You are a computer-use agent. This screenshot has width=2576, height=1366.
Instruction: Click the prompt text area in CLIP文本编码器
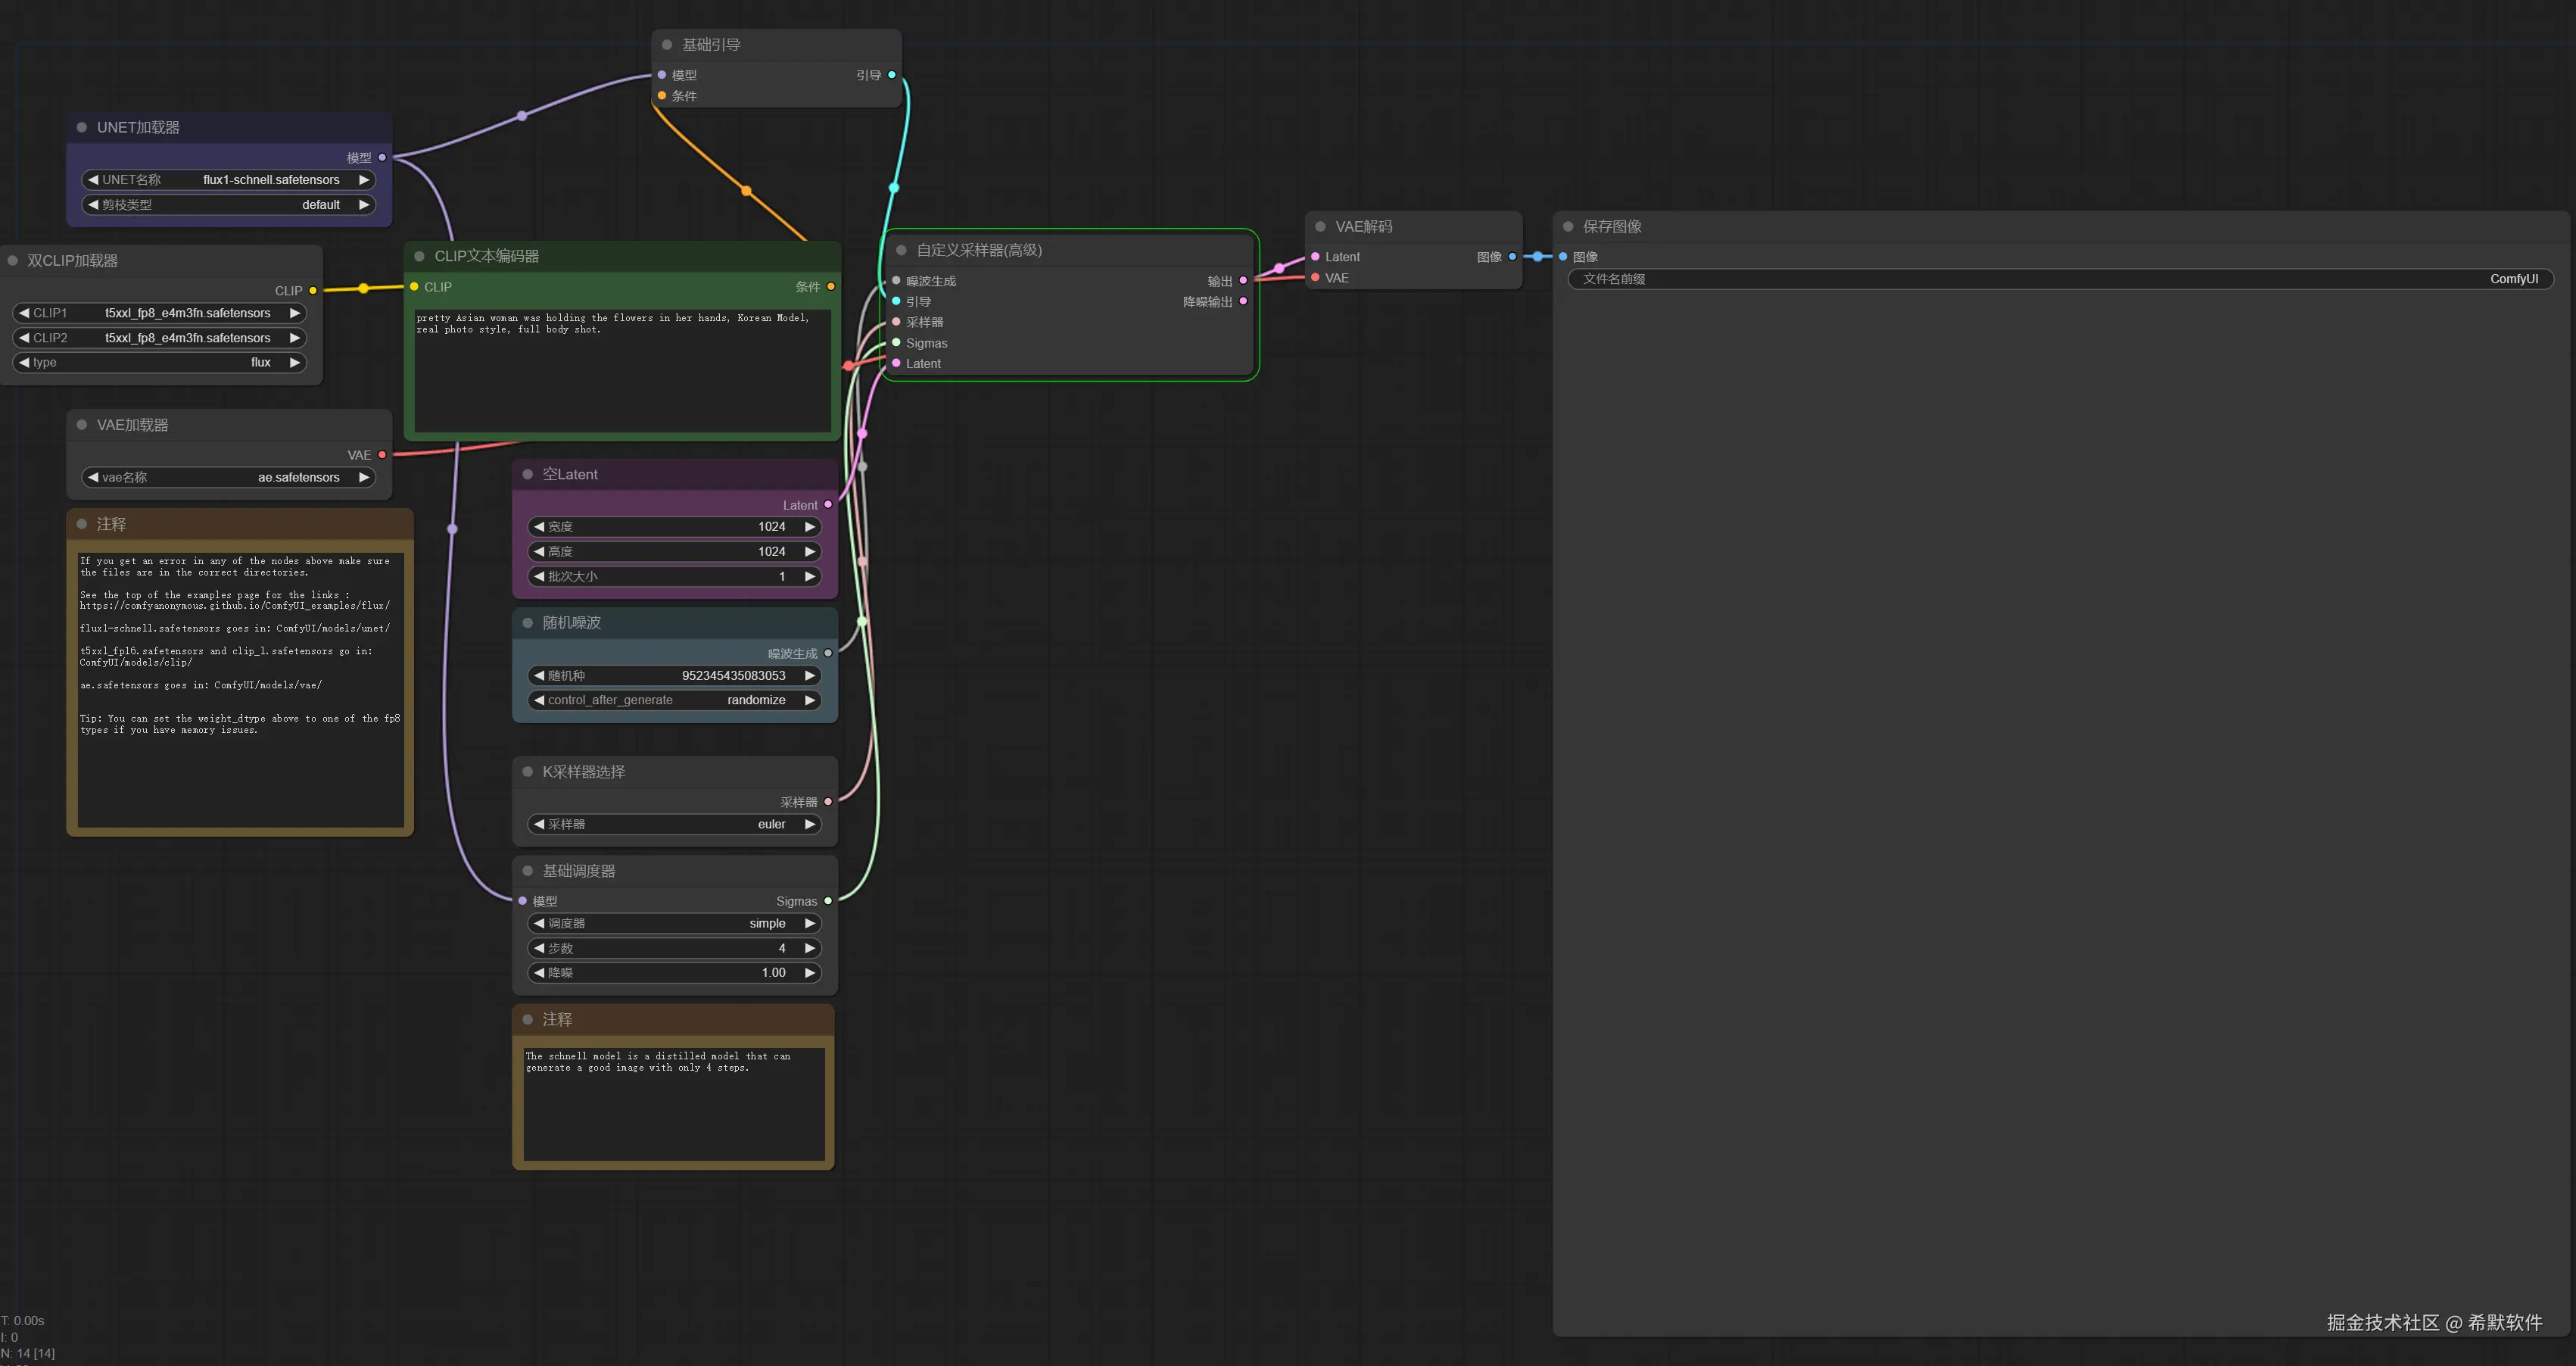point(622,370)
